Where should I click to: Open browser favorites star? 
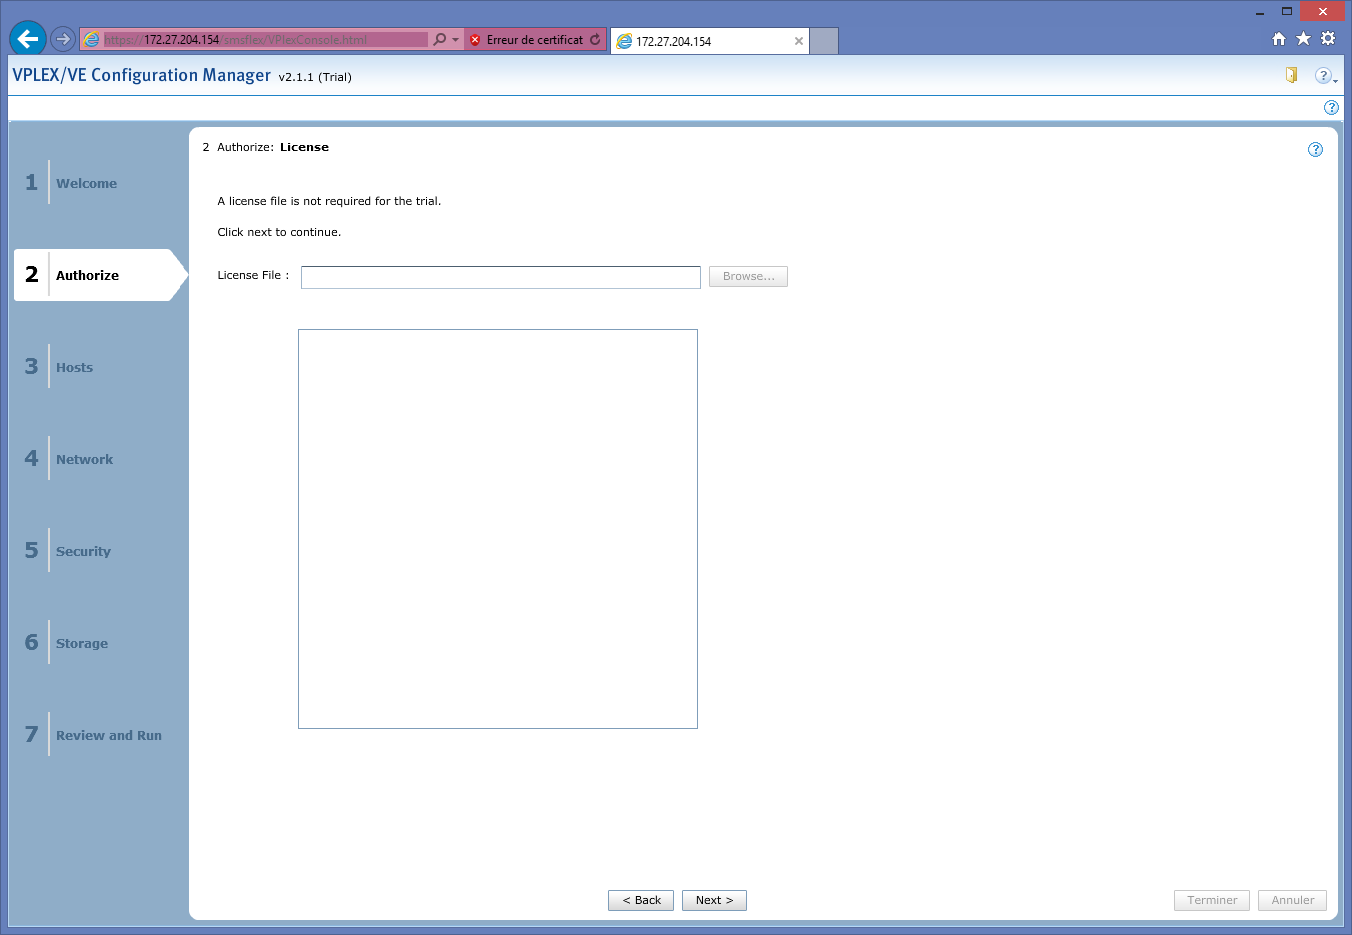point(1303,39)
